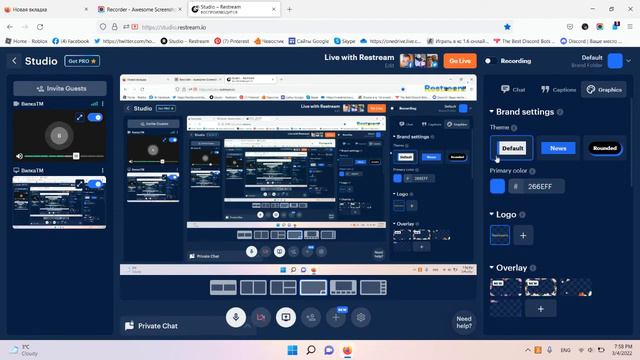Show info about Primary color
This screenshot has width=640, height=360.
532,171
